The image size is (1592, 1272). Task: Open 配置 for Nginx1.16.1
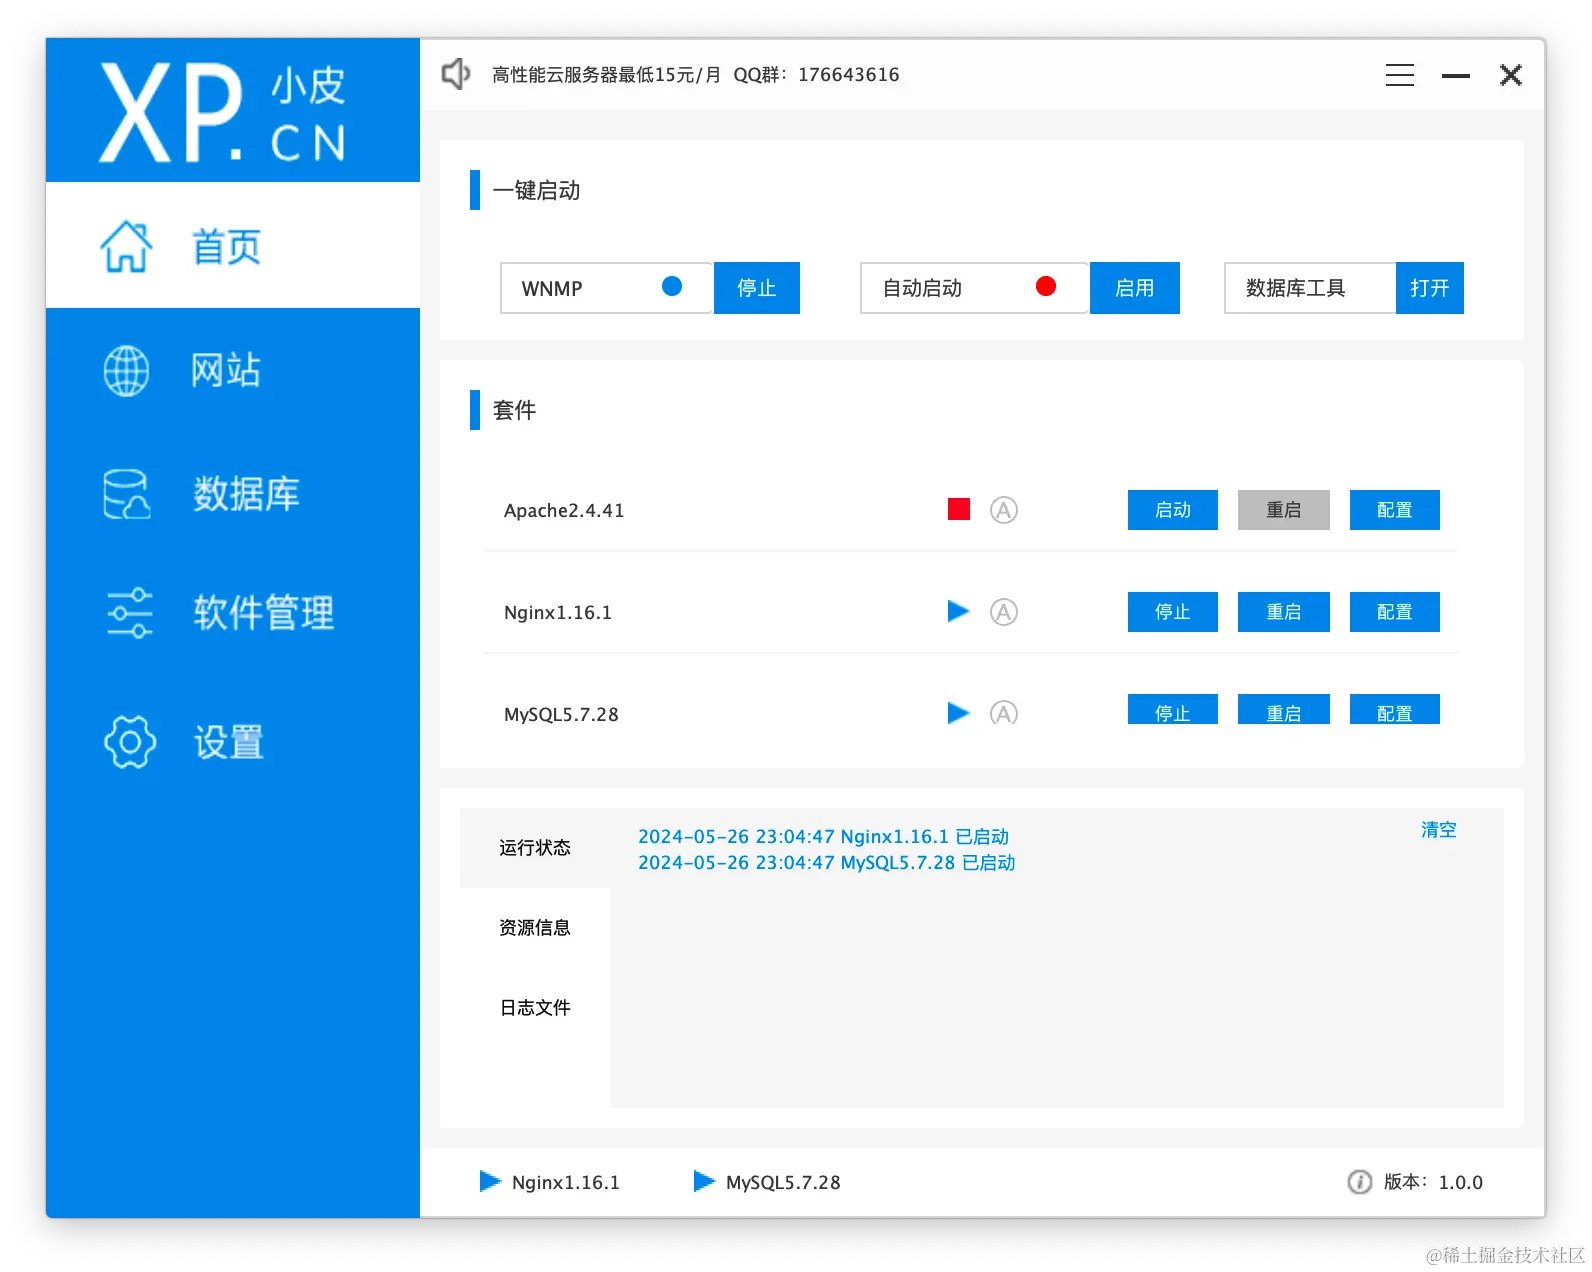[1395, 612]
